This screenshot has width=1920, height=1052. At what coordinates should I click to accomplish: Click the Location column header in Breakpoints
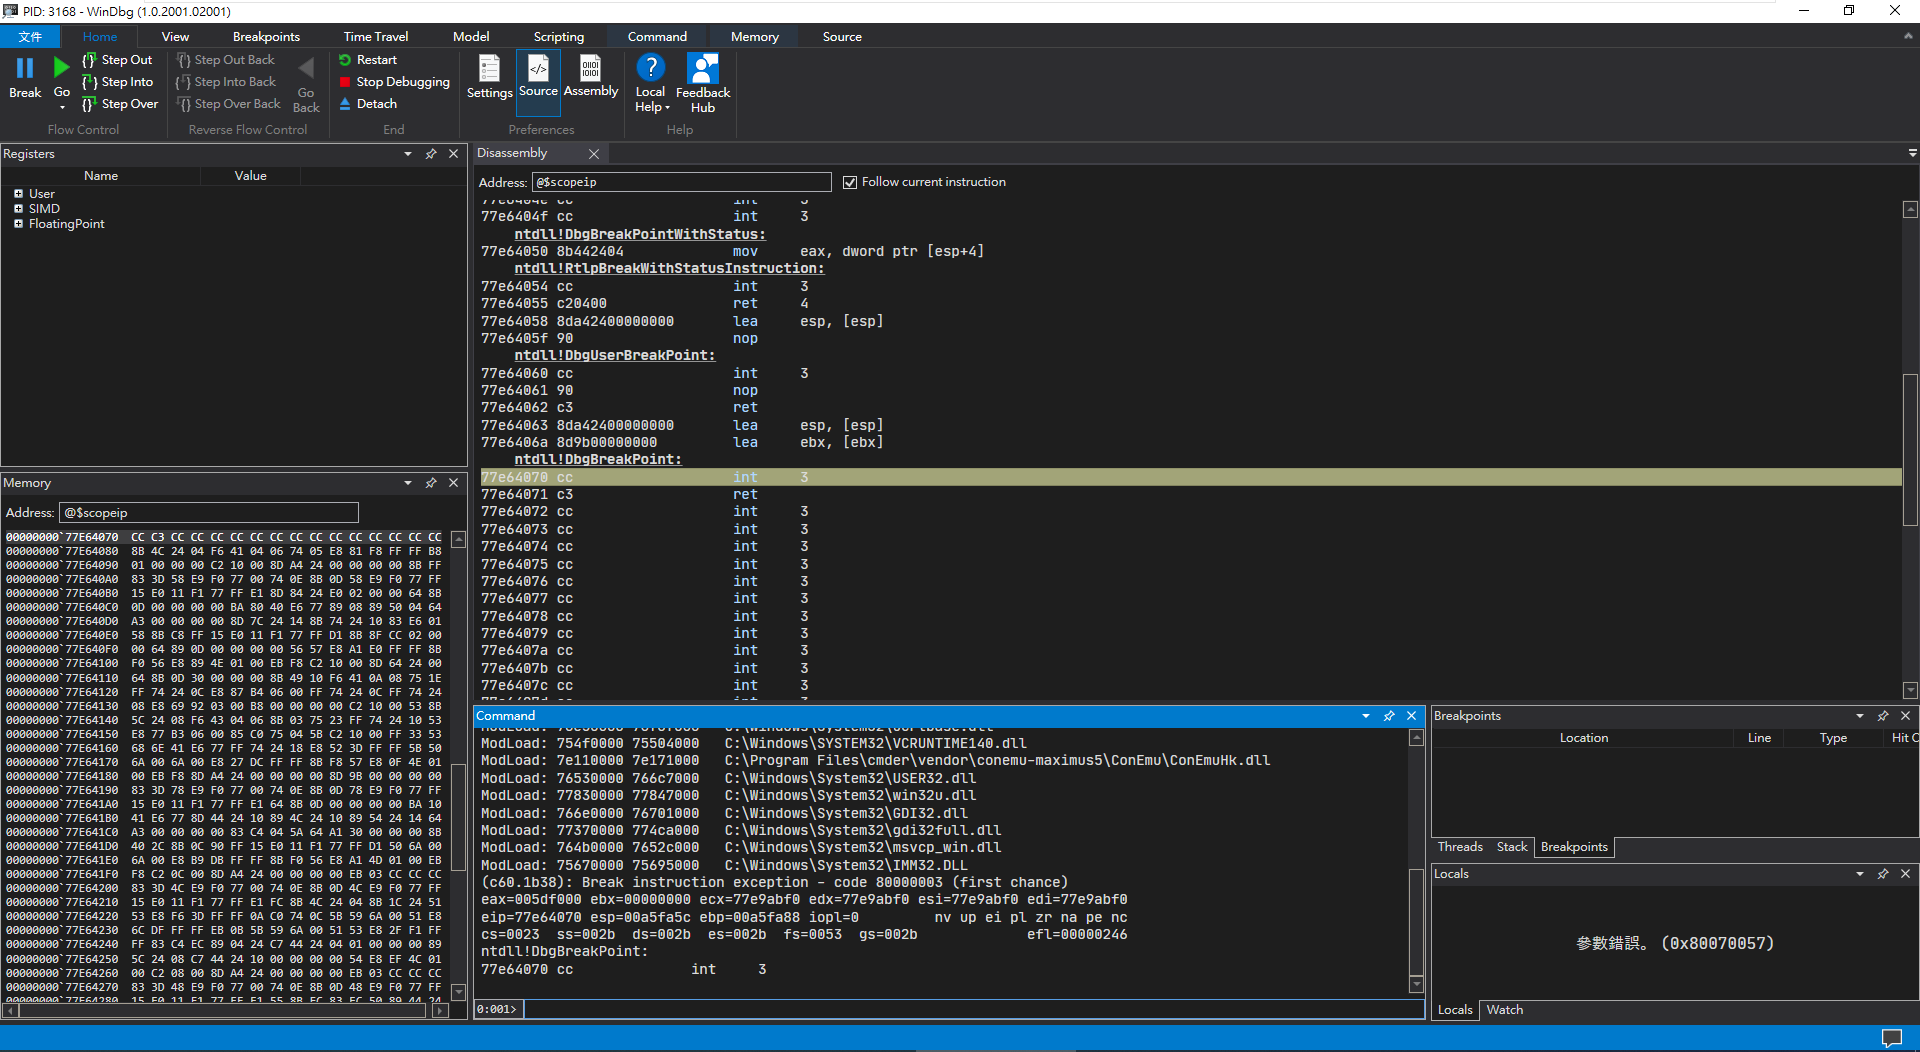click(x=1584, y=738)
